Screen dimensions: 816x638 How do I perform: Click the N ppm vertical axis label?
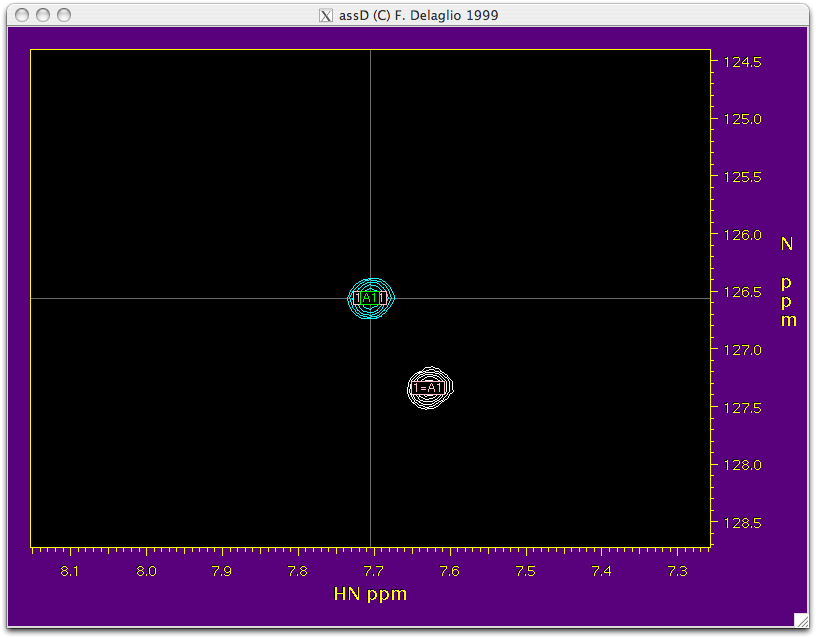click(789, 282)
